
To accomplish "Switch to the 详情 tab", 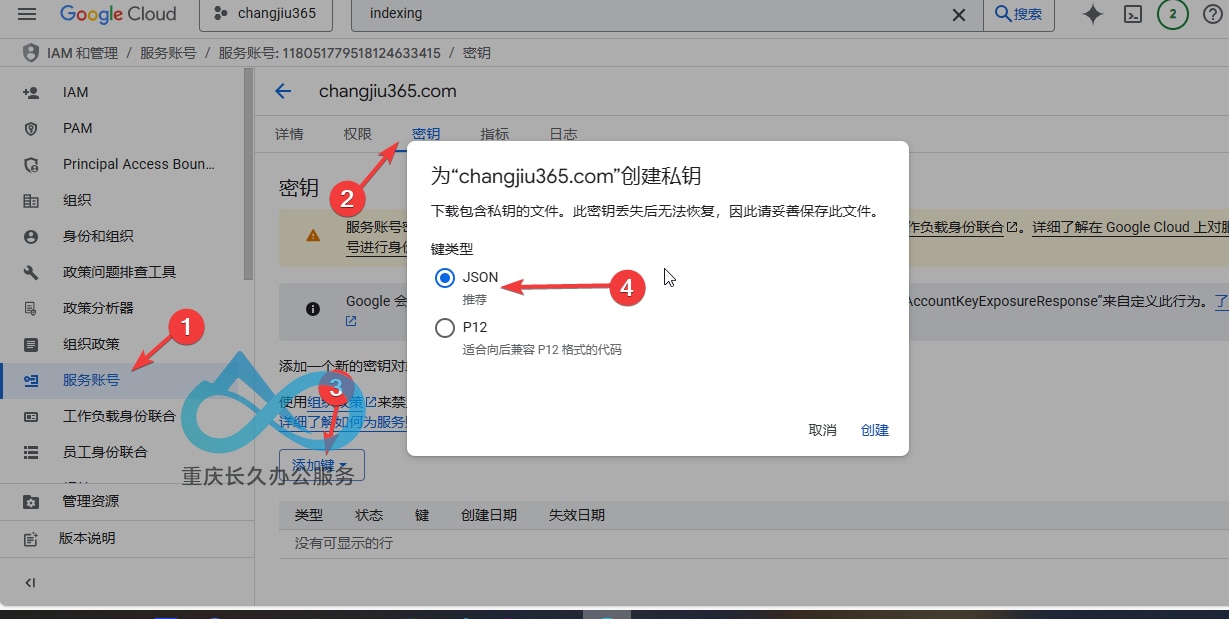I will click(x=289, y=134).
